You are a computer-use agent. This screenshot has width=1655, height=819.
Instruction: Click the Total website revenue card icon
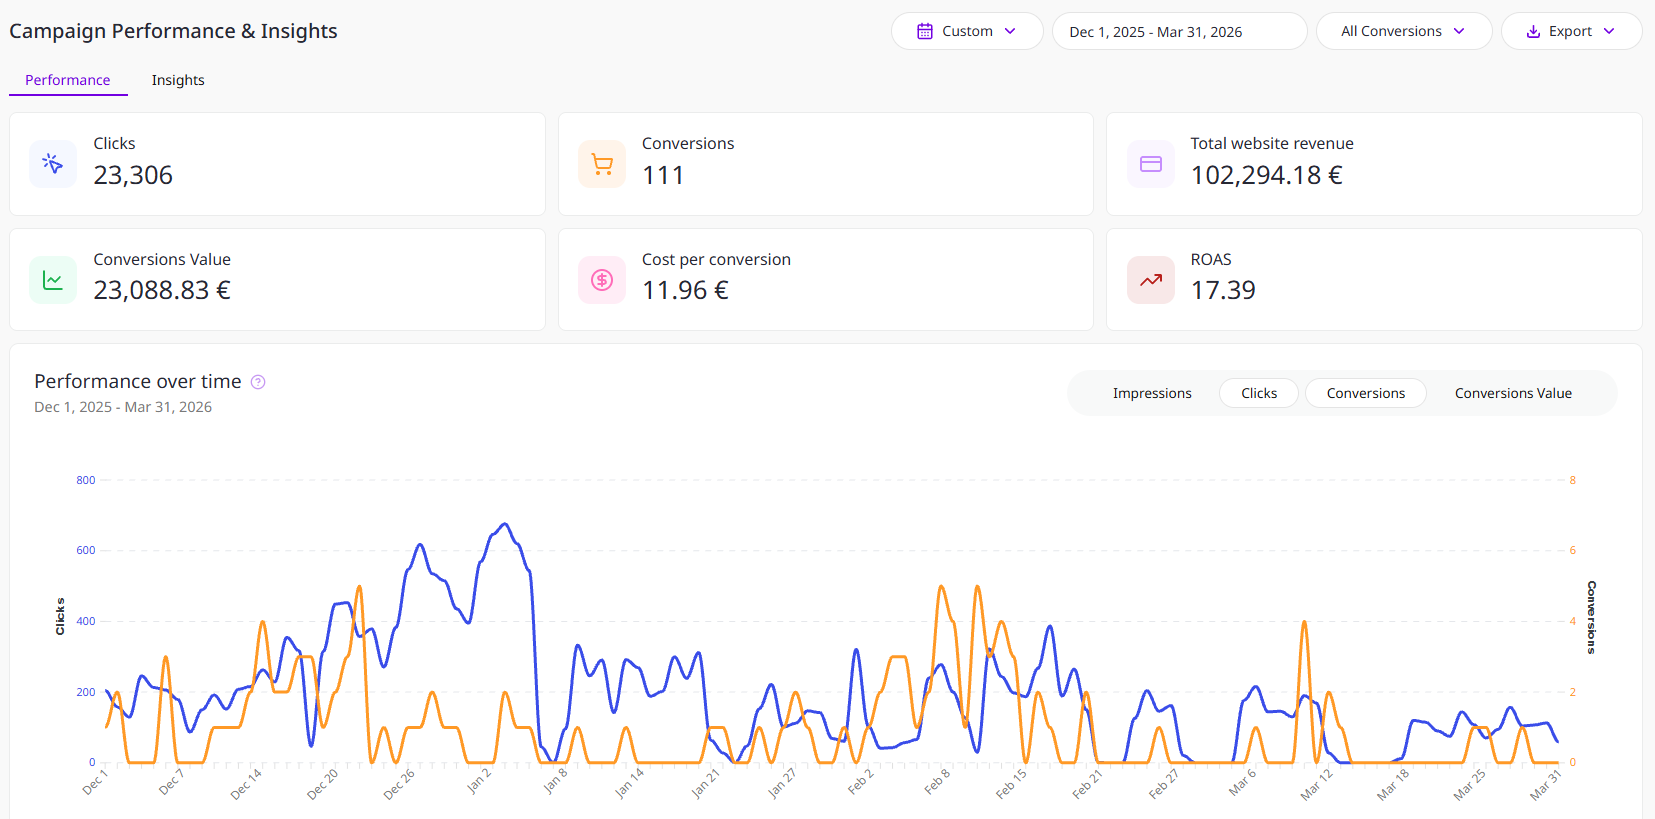click(1151, 164)
